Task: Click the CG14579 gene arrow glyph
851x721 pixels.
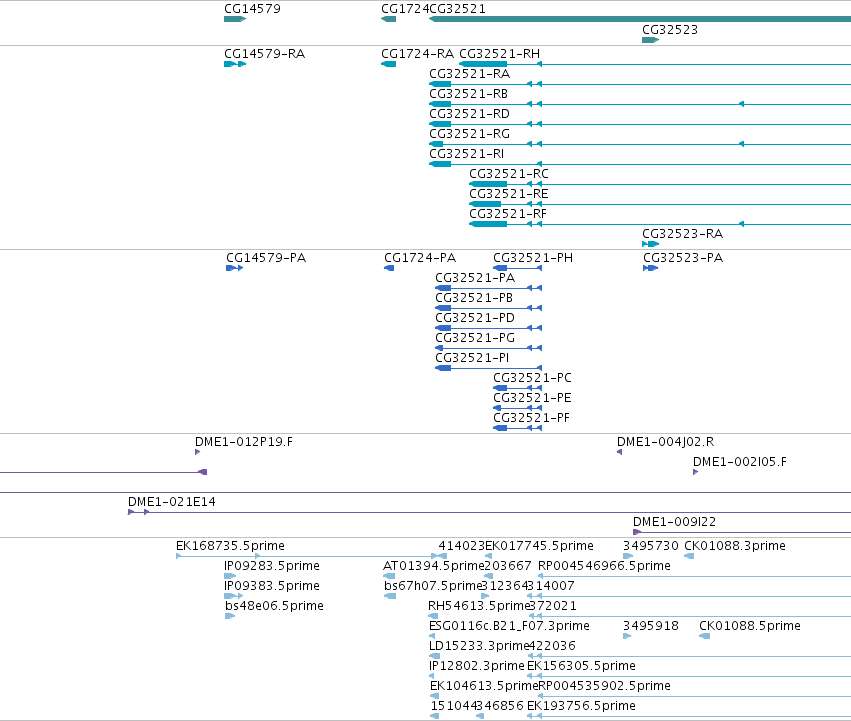Action: (235, 19)
